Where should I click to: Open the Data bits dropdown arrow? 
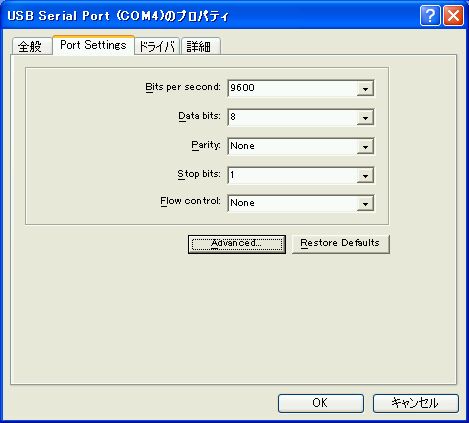365,117
